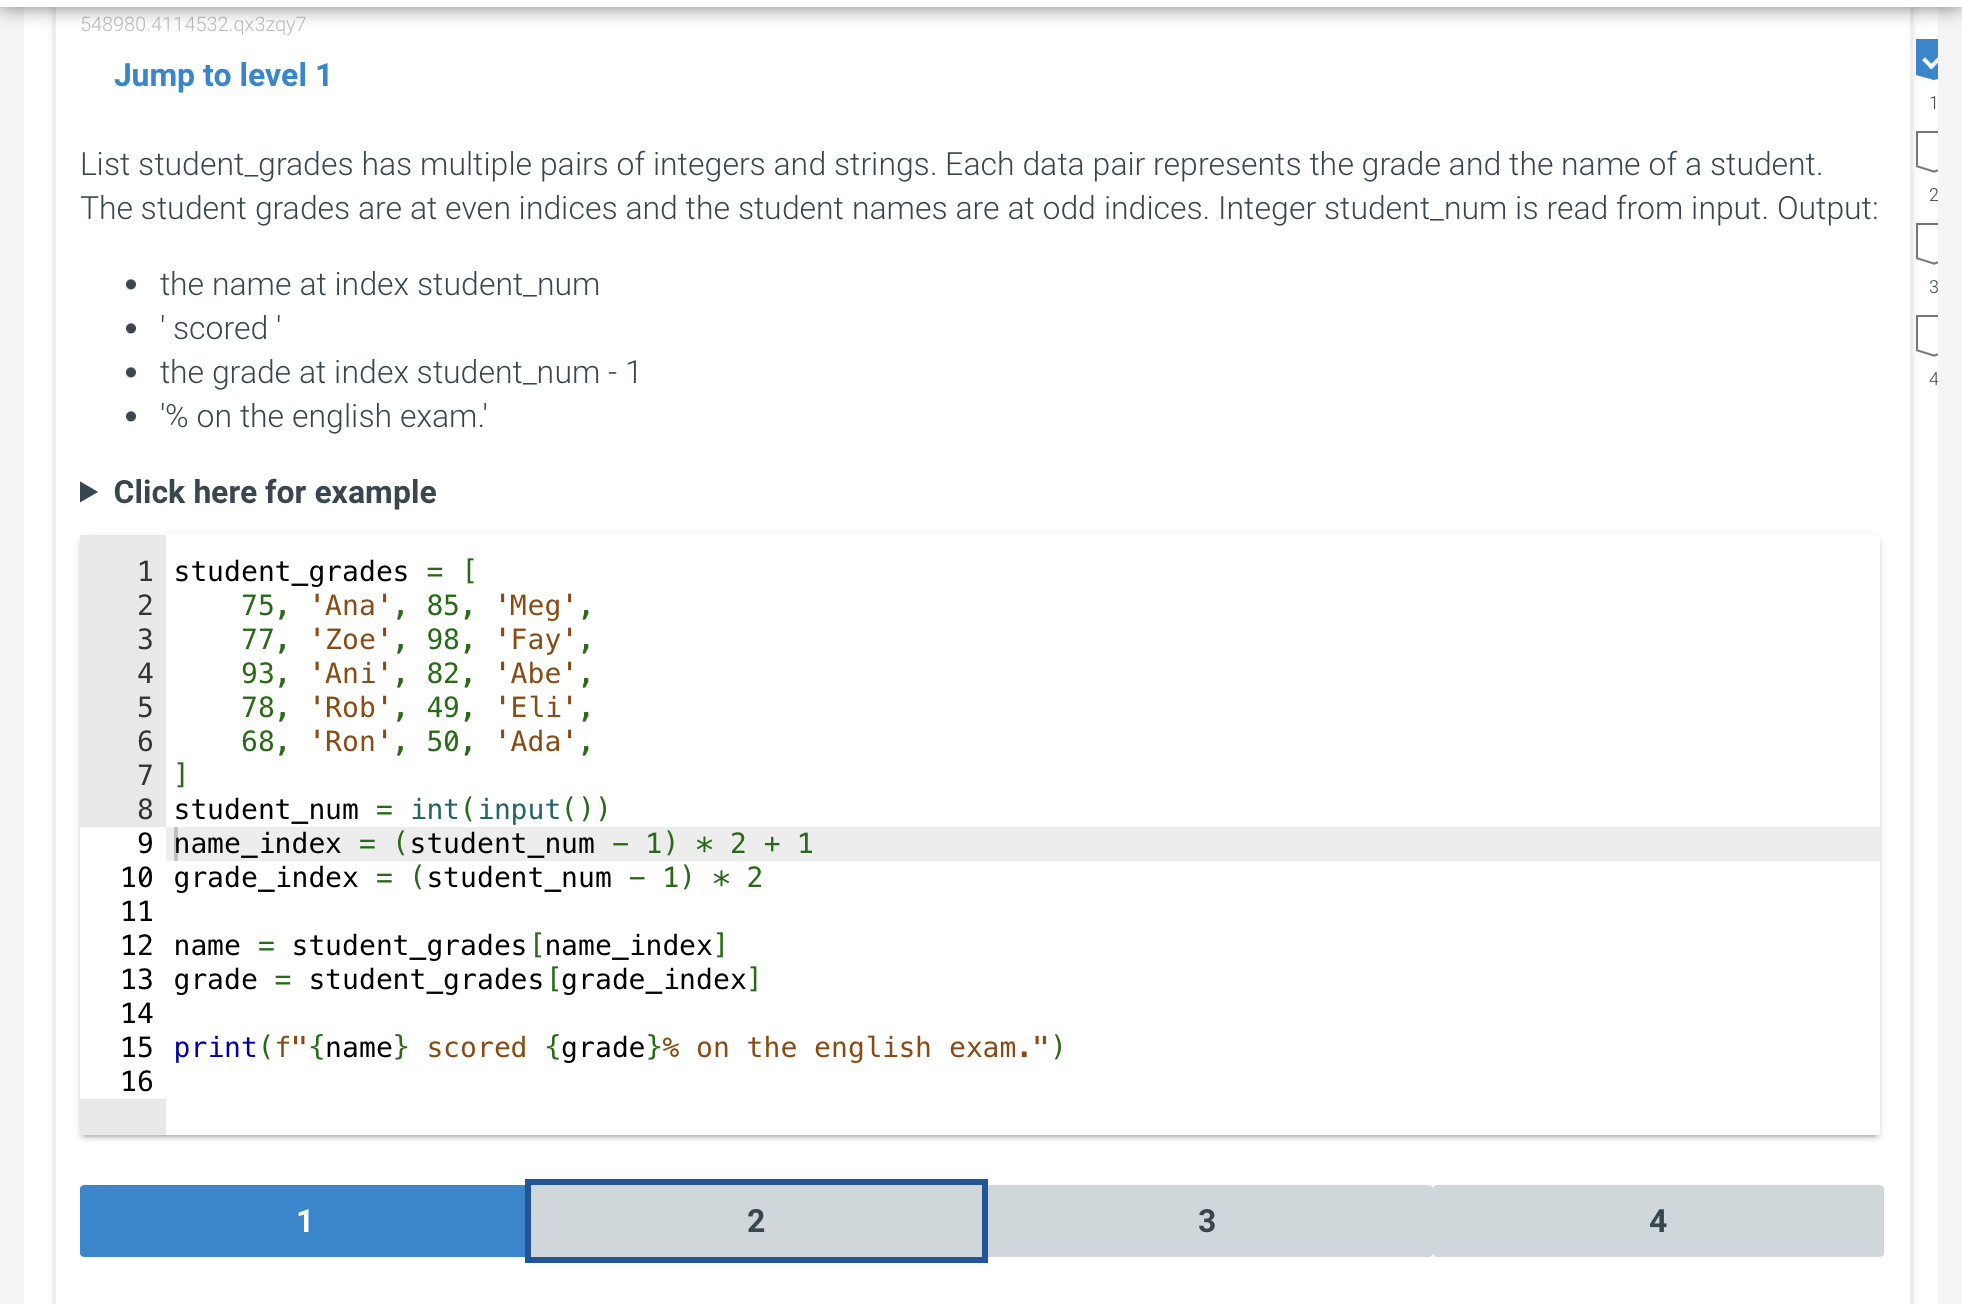This screenshot has height=1304, width=1962.
Task: Click the completed checkmark badge for level 1
Action: coord(1927,60)
